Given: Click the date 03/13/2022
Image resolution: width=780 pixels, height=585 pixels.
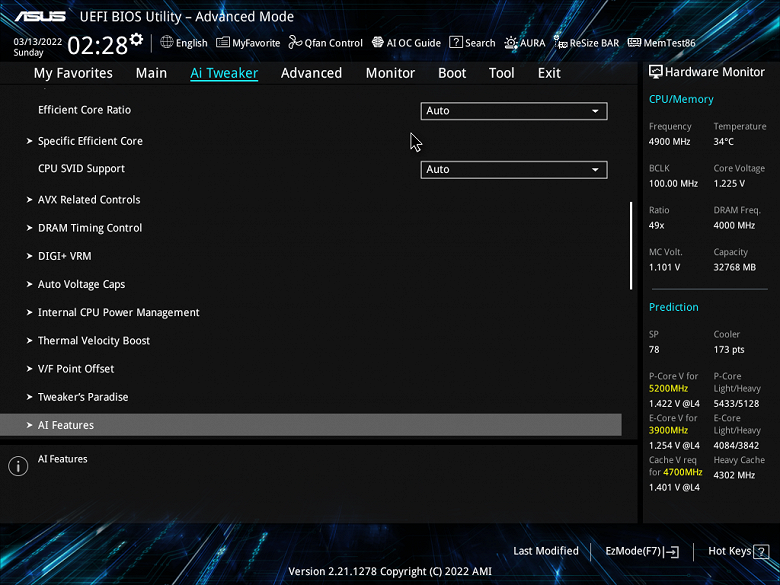Looking at the screenshot, I should pos(38,42).
